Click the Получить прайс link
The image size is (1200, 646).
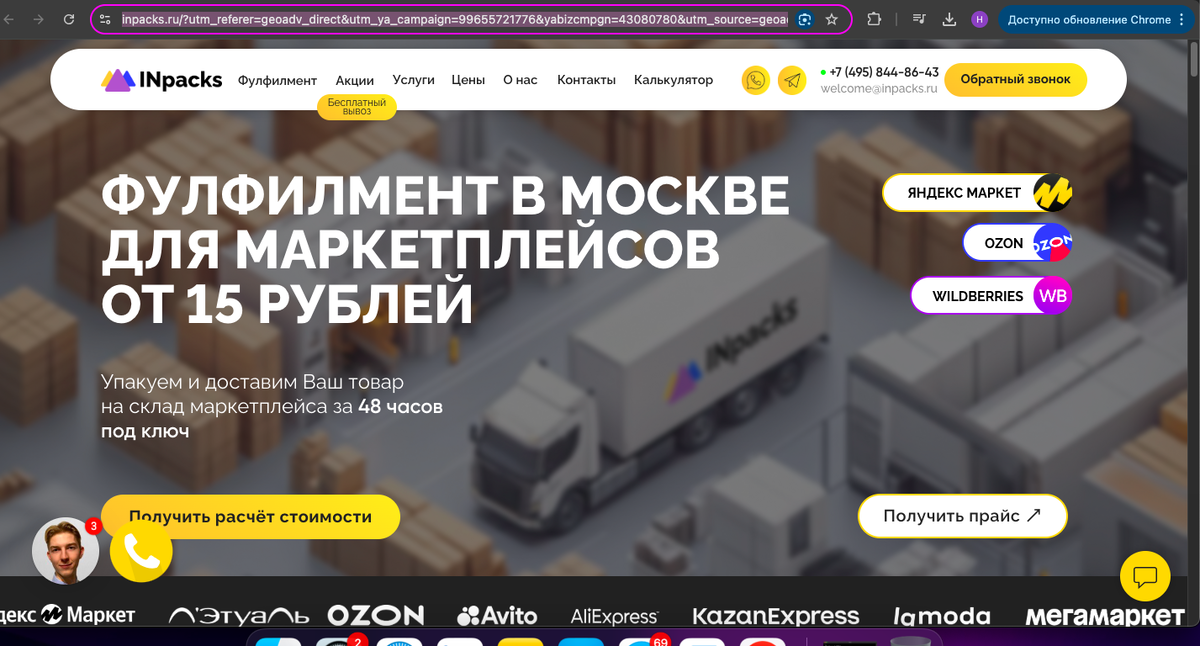[961, 516]
